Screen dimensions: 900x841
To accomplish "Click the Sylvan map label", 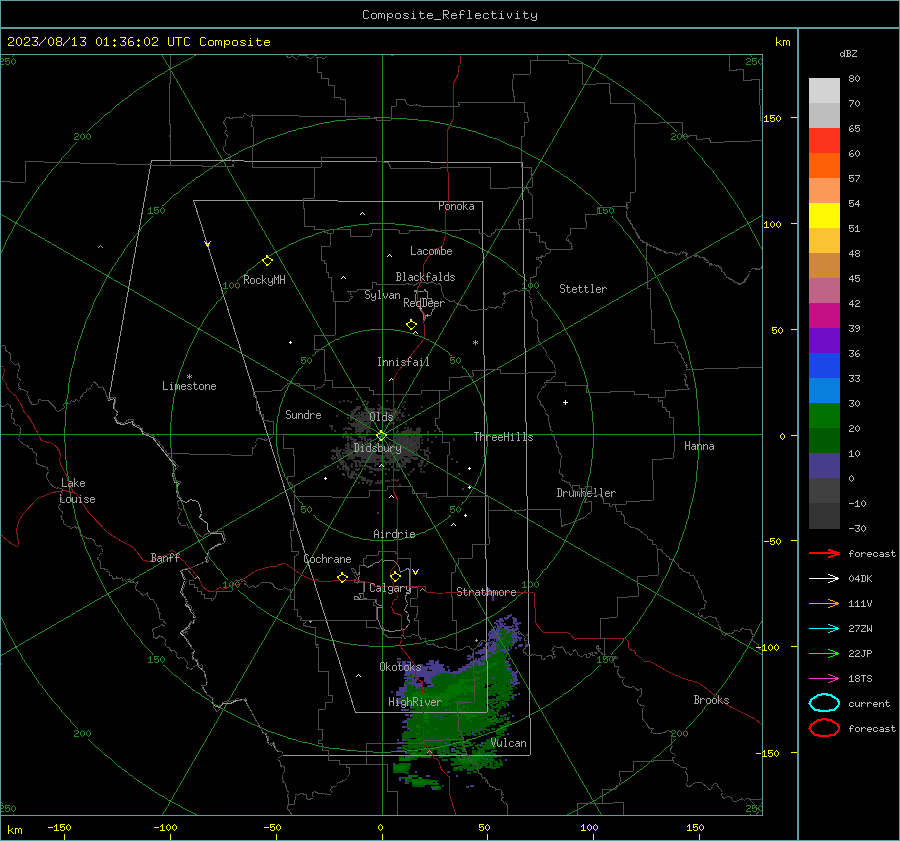I will tap(382, 295).
